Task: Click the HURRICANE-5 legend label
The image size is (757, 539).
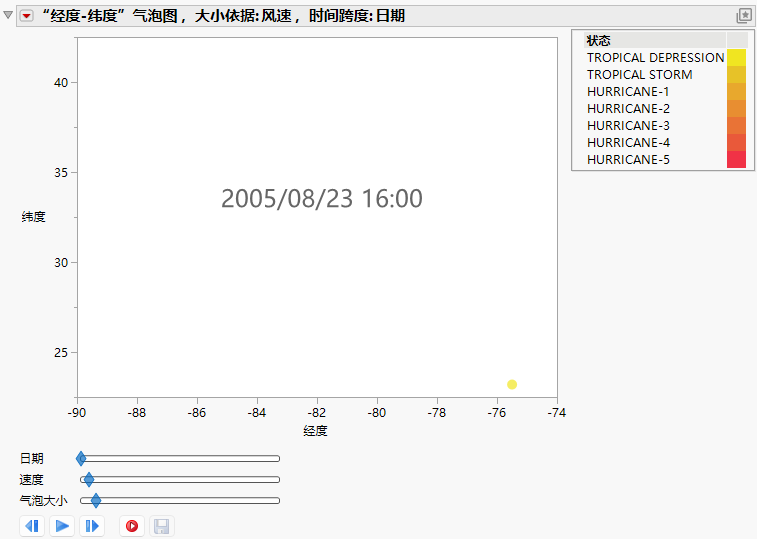Action: (x=628, y=159)
